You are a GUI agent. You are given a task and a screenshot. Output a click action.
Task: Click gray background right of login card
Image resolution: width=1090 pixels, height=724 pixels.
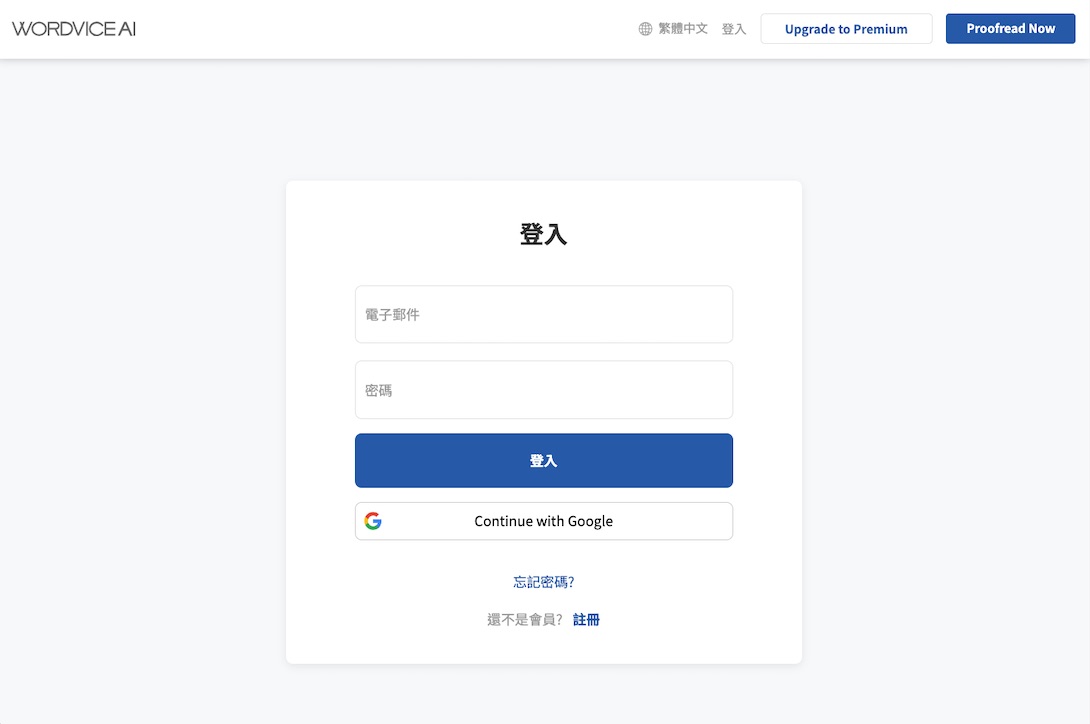[x=945, y=417]
